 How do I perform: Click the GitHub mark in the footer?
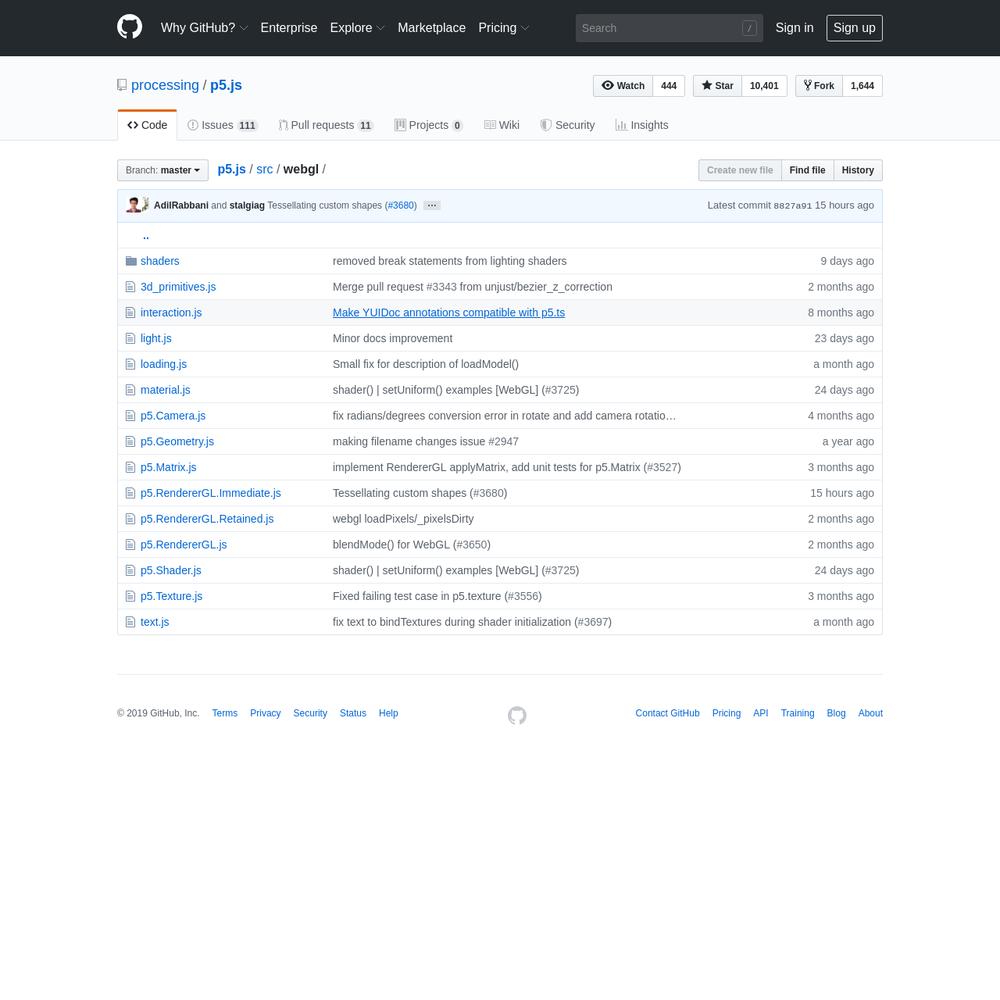click(517, 716)
